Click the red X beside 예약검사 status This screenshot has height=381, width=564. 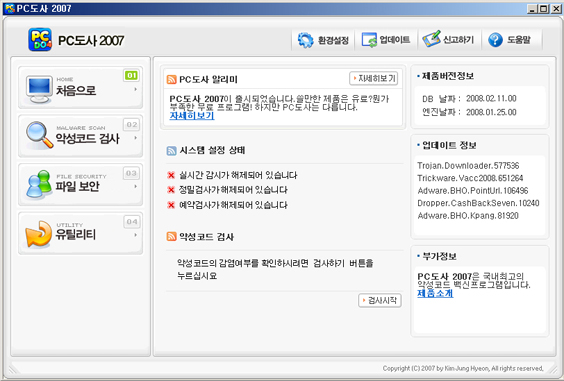171,205
